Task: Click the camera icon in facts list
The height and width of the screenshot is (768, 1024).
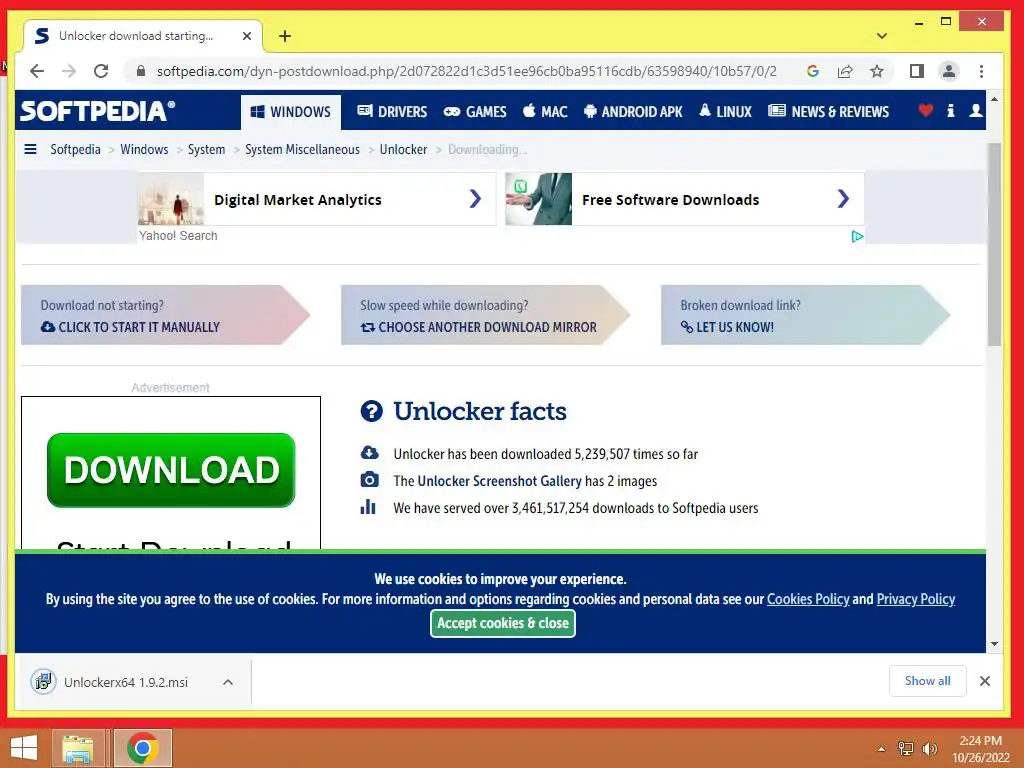Action: [x=370, y=480]
